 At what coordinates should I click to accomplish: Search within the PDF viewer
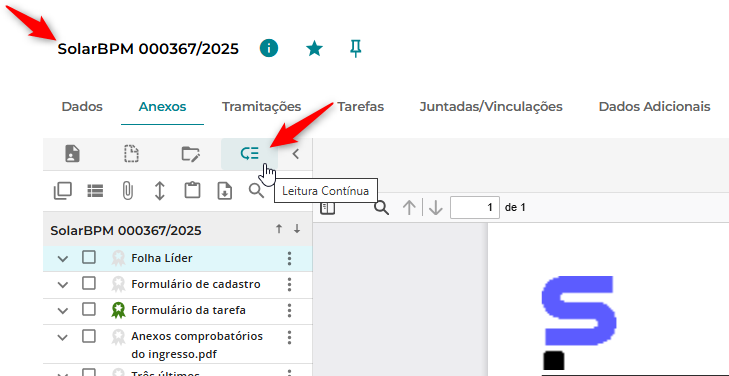[382, 207]
